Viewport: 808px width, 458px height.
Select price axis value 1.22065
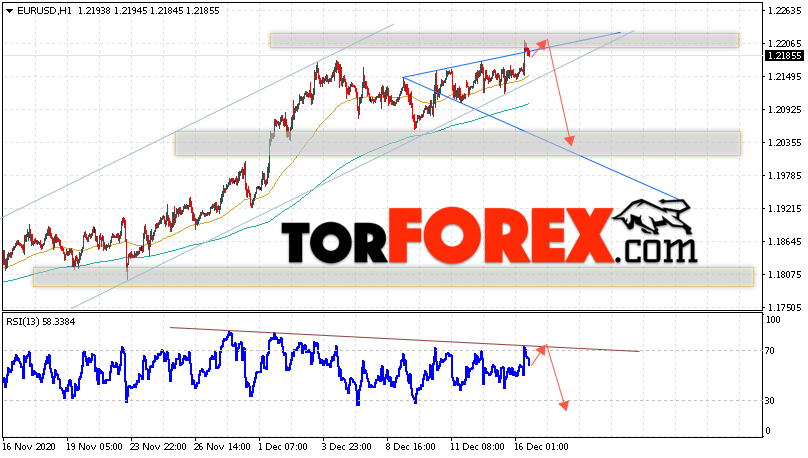point(784,44)
